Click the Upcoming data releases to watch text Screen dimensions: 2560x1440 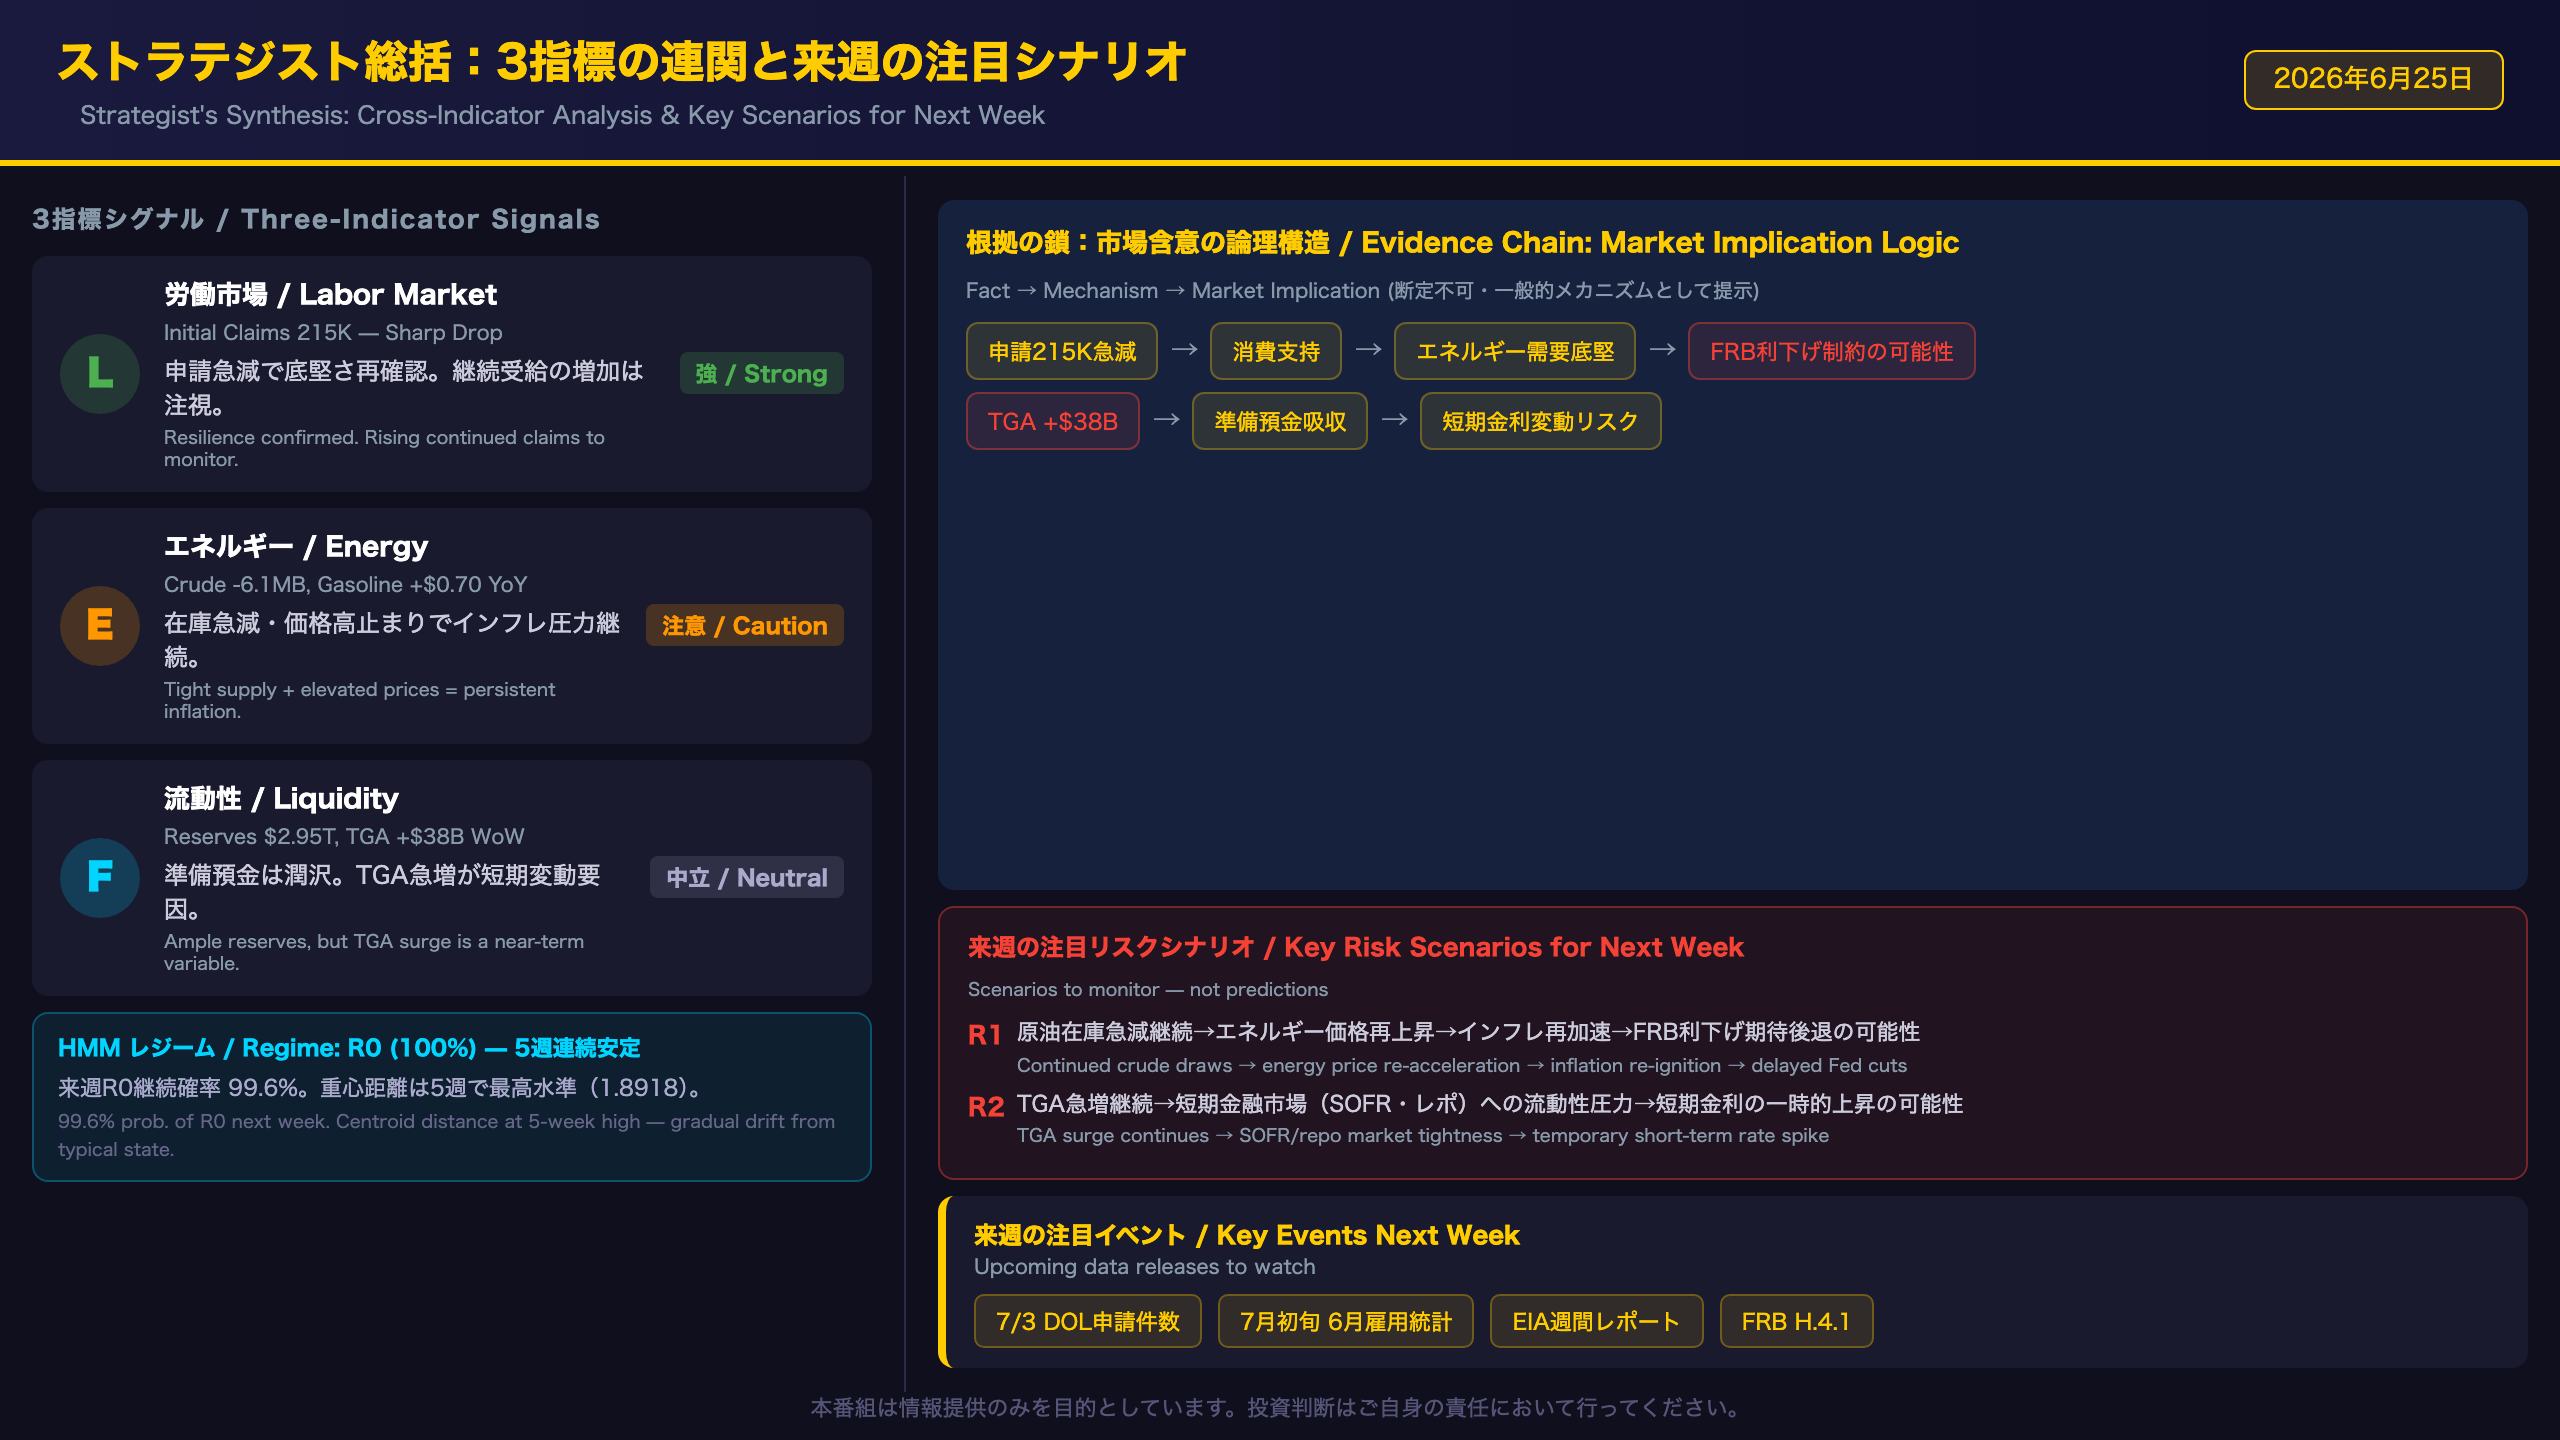pos(1145,1266)
